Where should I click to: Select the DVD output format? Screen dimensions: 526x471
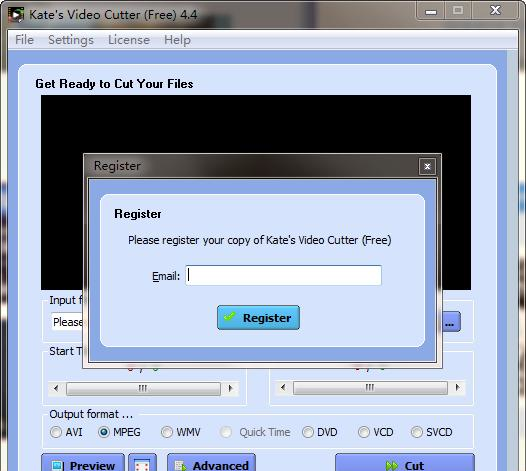pyautogui.click(x=320, y=432)
